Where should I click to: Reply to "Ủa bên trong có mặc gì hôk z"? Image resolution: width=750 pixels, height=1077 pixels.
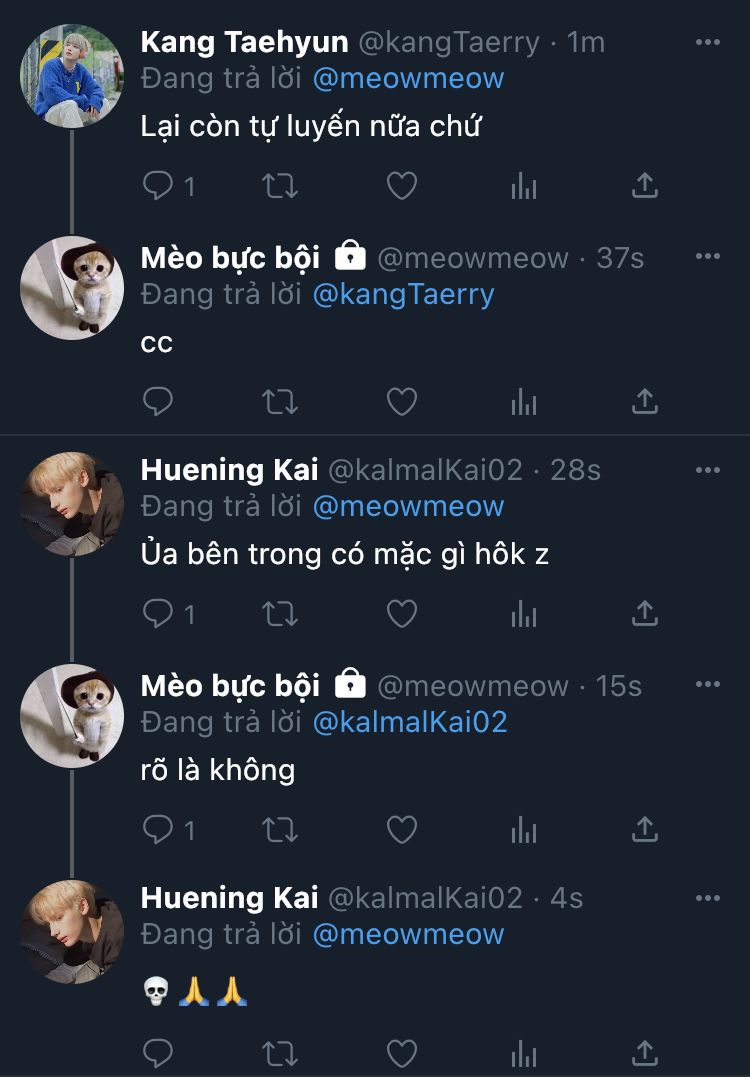pos(158,614)
